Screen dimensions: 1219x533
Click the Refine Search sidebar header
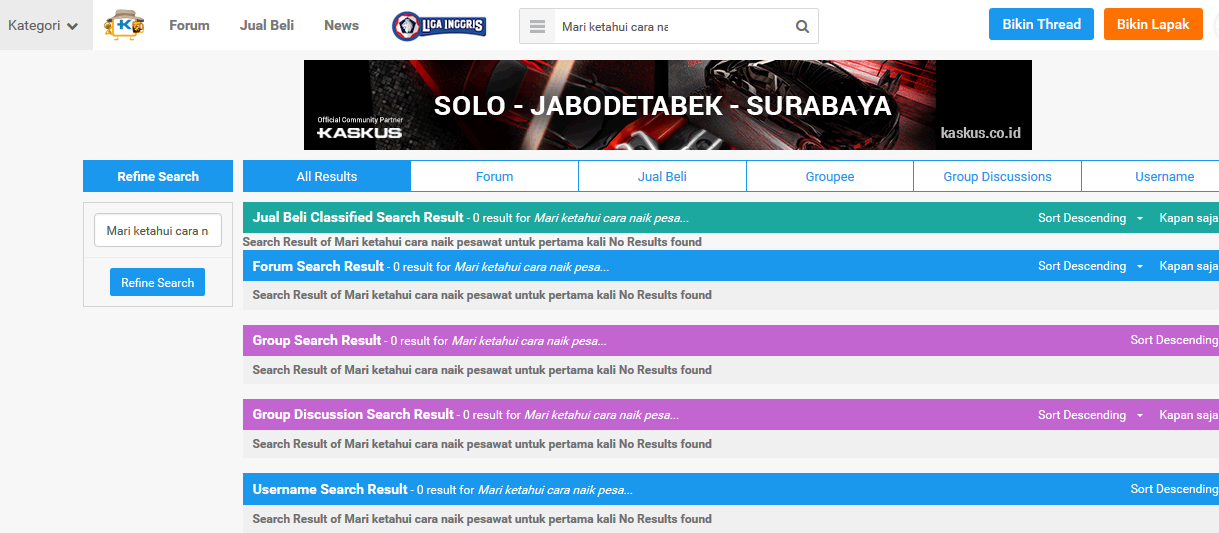tap(158, 176)
